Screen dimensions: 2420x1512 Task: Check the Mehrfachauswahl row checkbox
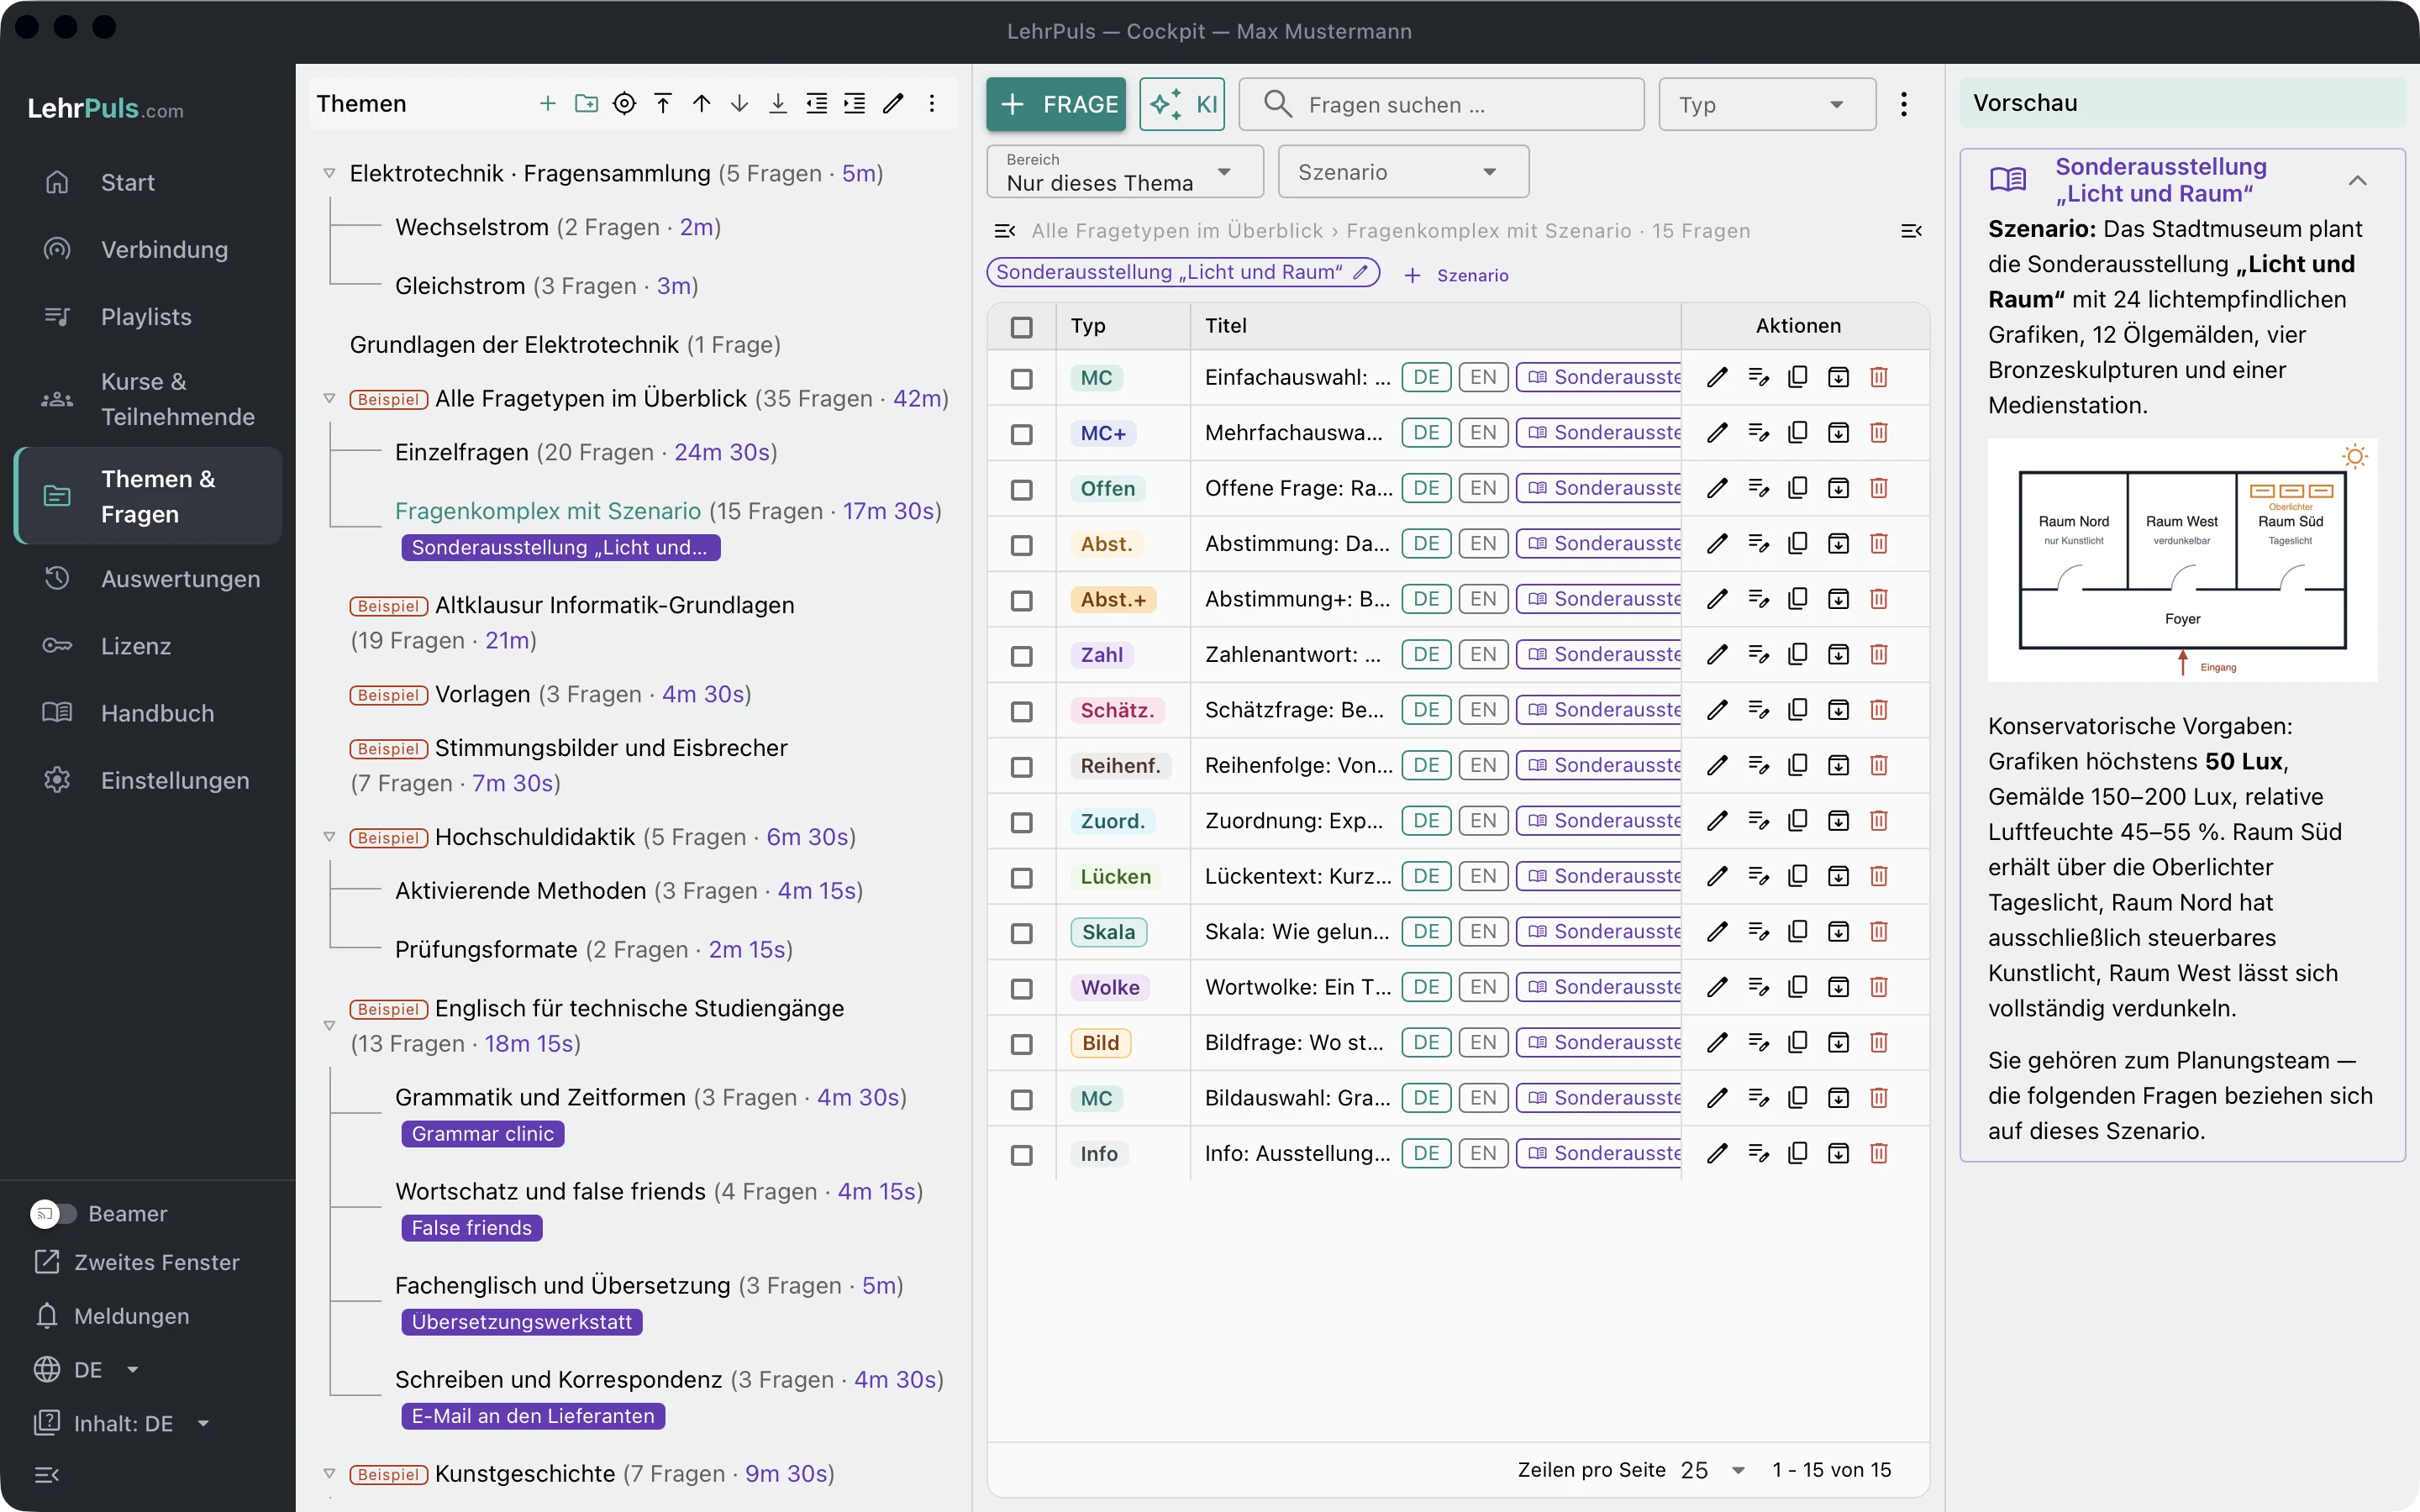(x=1021, y=434)
